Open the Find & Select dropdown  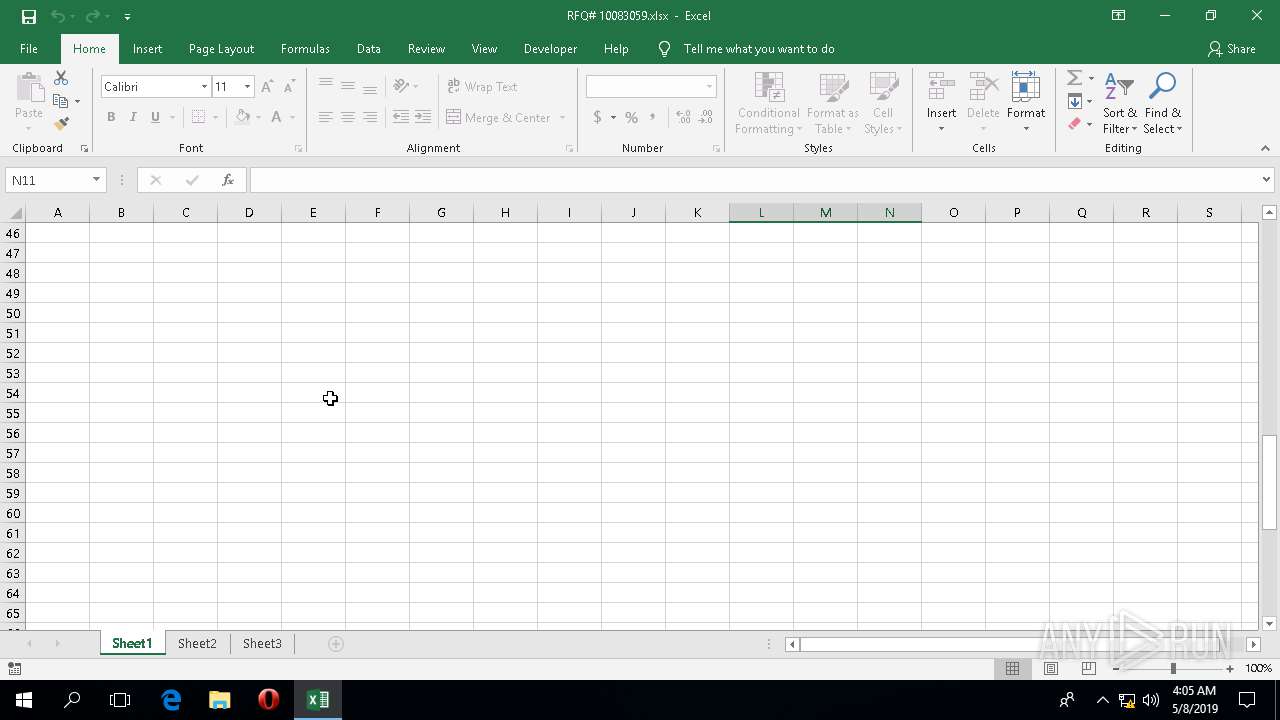coord(1163,104)
